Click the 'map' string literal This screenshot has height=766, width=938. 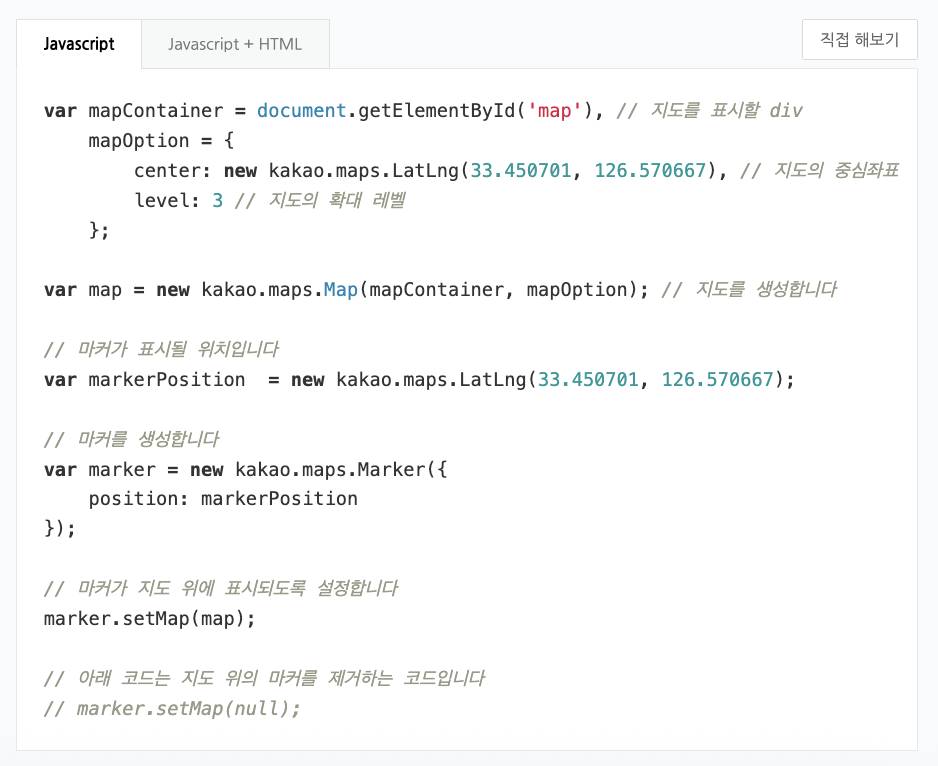point(555,111)
